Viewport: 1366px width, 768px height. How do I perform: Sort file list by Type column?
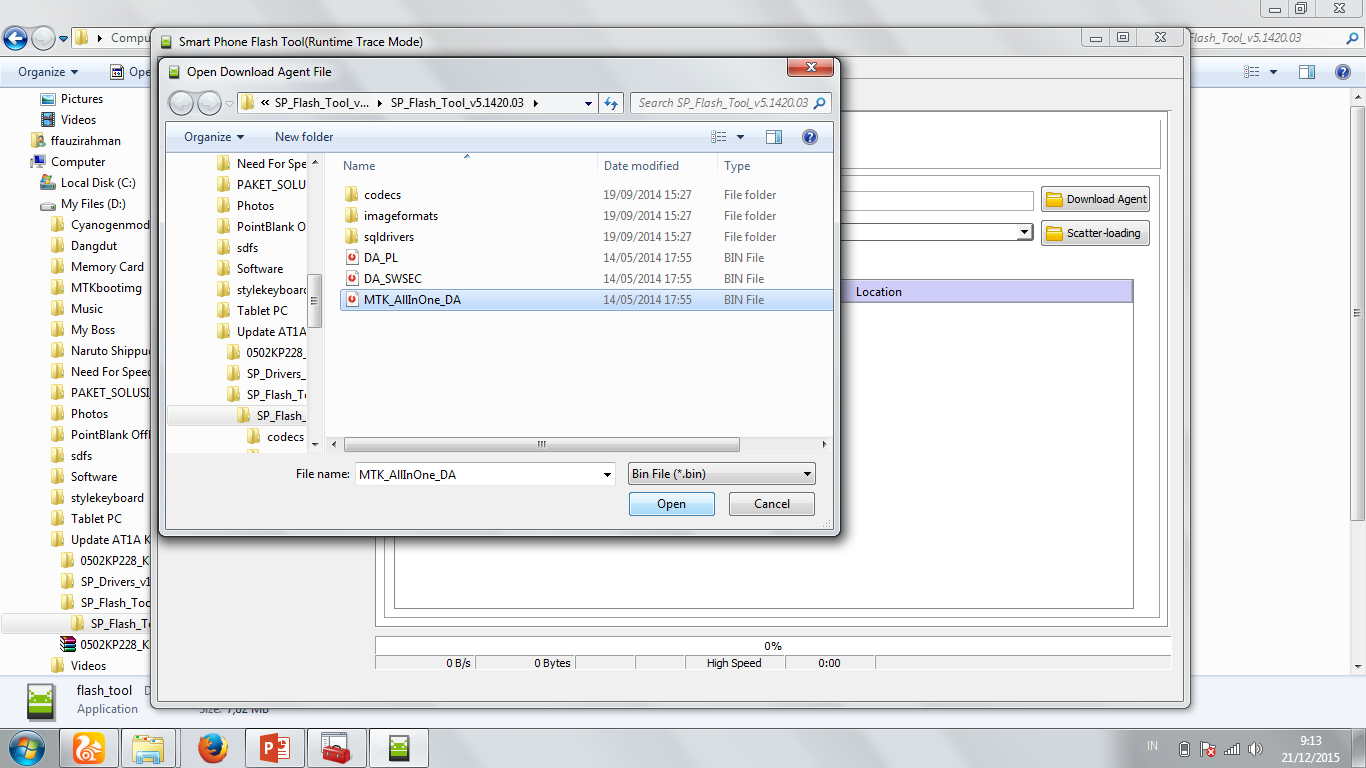[775, 166]
